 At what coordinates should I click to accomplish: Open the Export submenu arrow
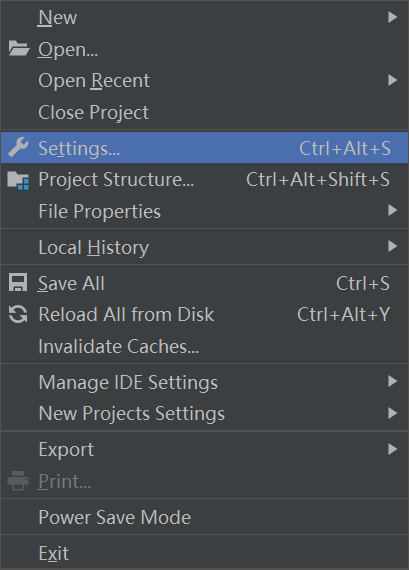[392, 449]
